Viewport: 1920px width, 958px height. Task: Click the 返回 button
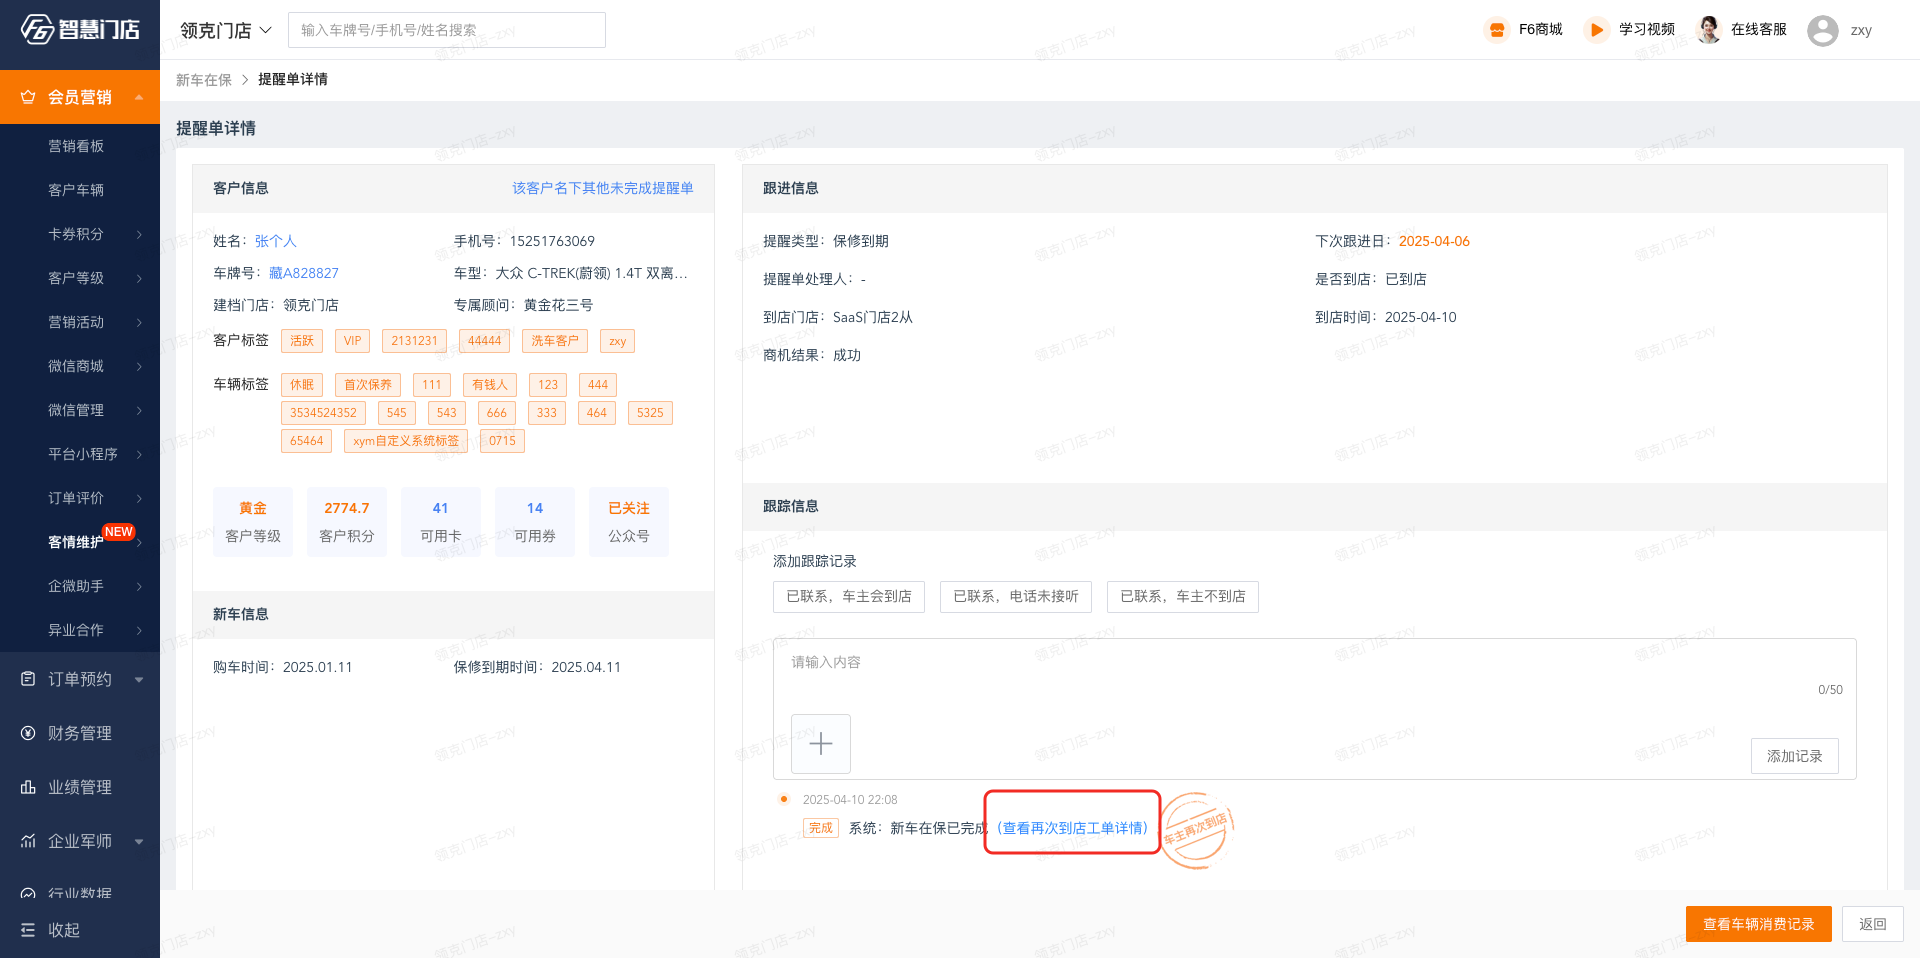[1873, 924]
